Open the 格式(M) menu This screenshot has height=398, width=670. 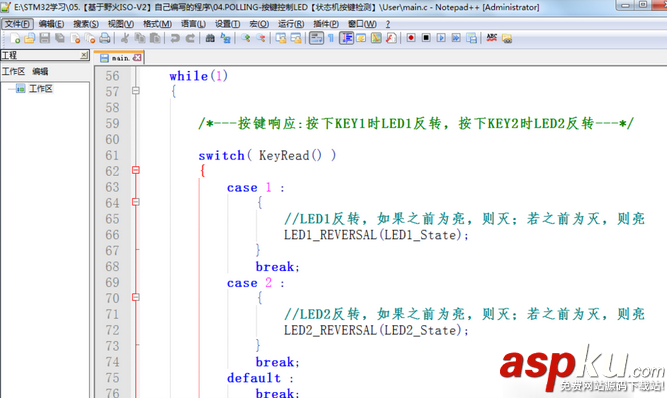[157, 24]
